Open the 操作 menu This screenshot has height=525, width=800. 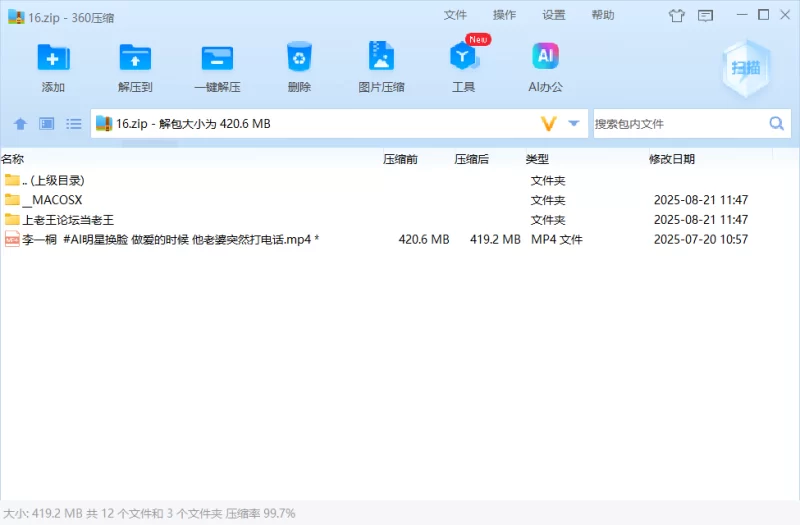coord(505,15)
